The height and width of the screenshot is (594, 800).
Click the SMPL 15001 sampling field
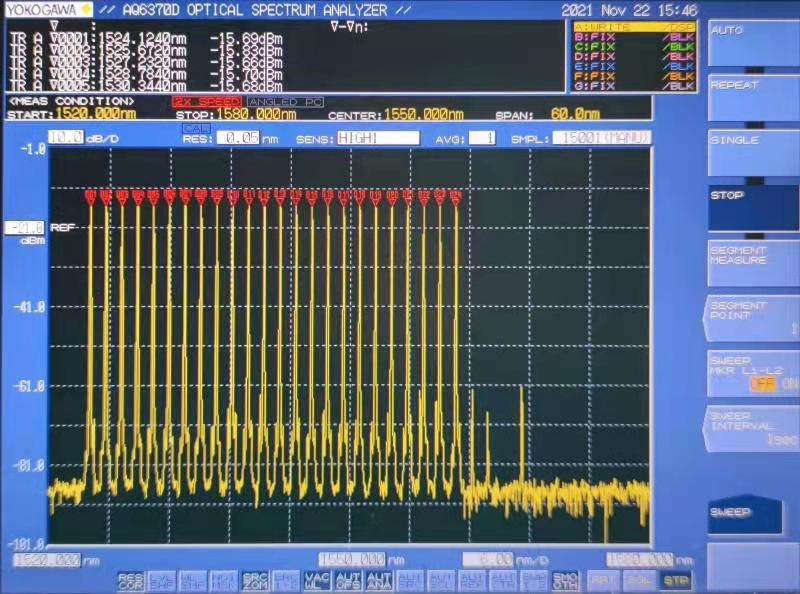[602, 138]
